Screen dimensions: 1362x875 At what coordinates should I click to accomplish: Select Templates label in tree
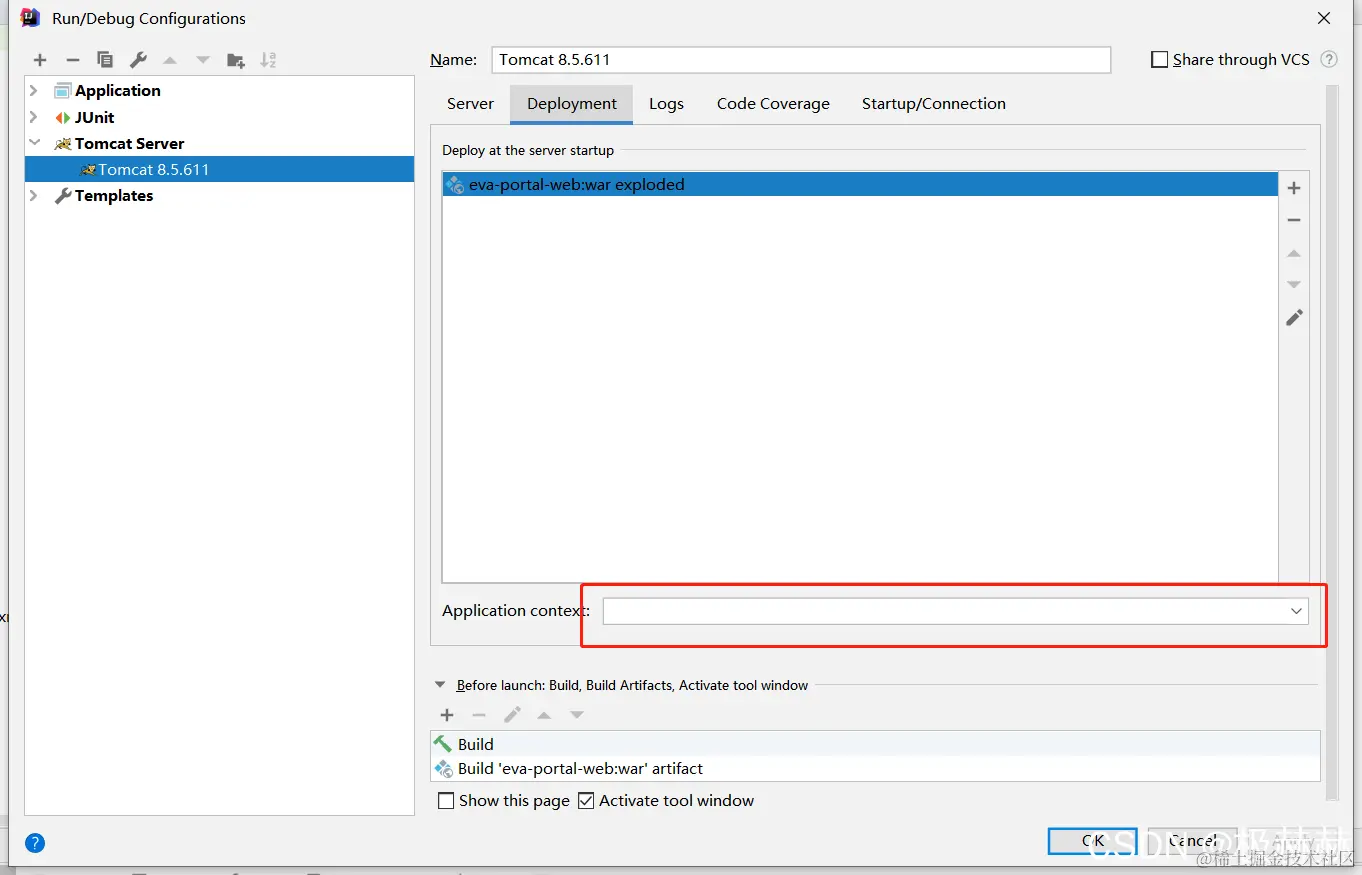tap(114, 196)
